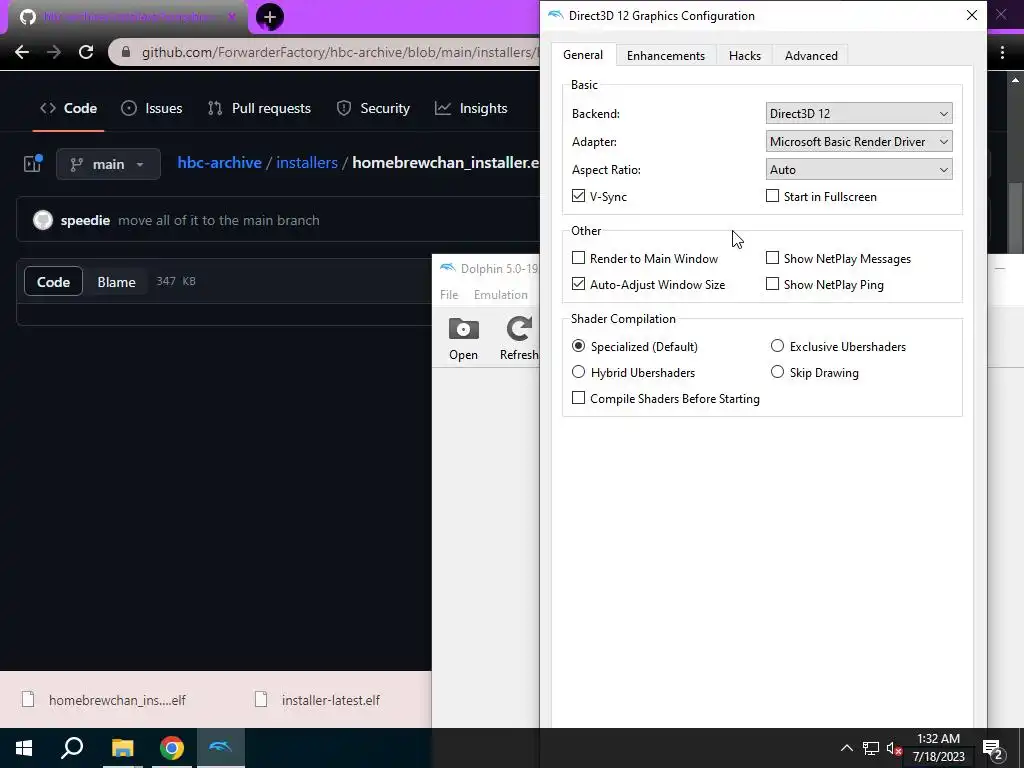The image size is (1024, 768).
Task: Go forward in the browser
Action: 54,52
